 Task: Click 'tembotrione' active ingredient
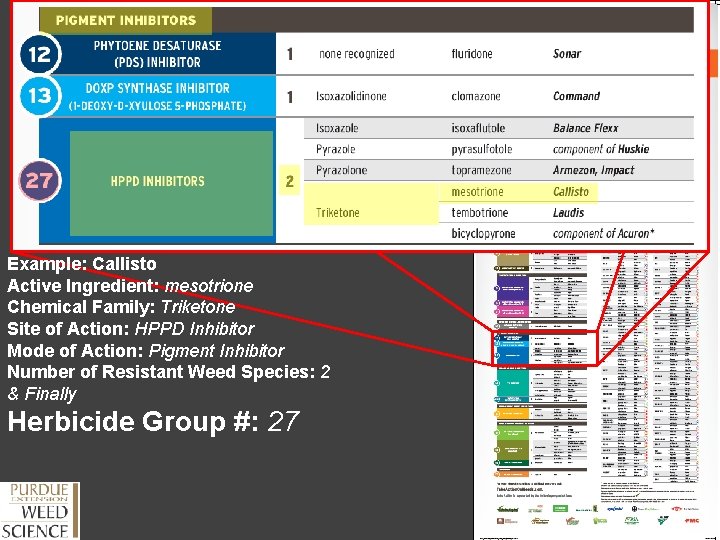pyautogui.click(x=480, y=213)
